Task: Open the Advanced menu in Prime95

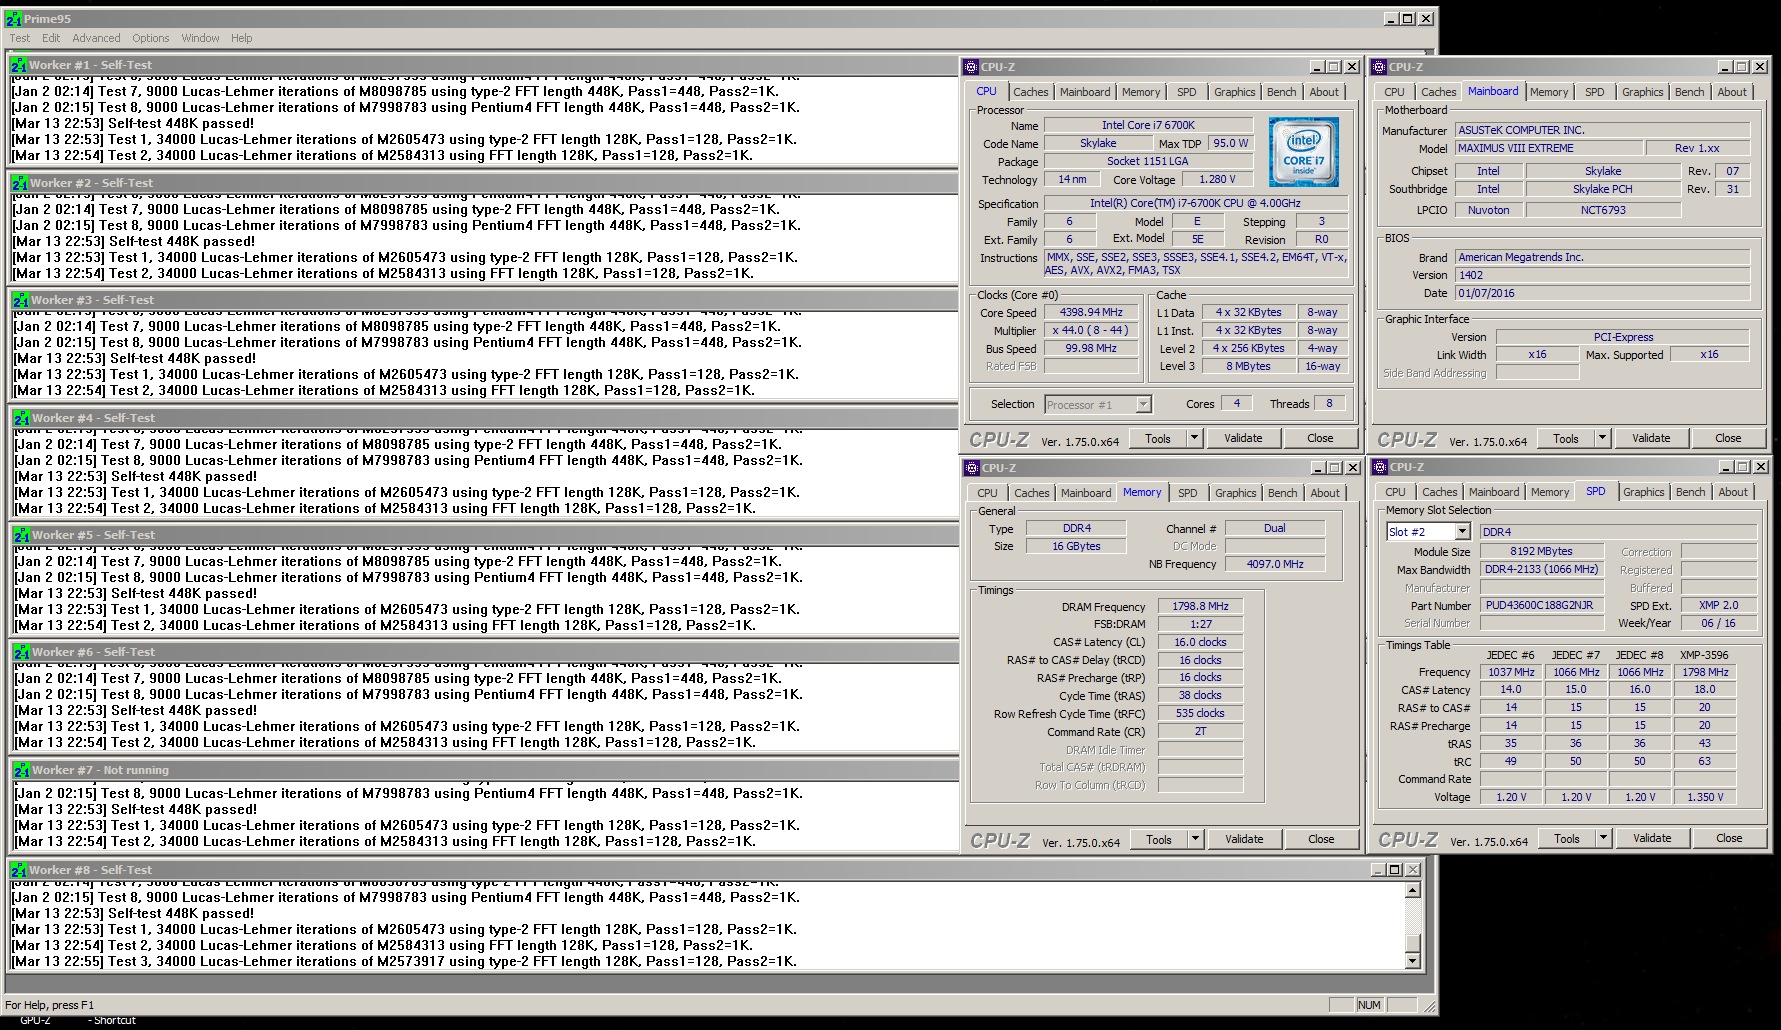Action: 96,38
